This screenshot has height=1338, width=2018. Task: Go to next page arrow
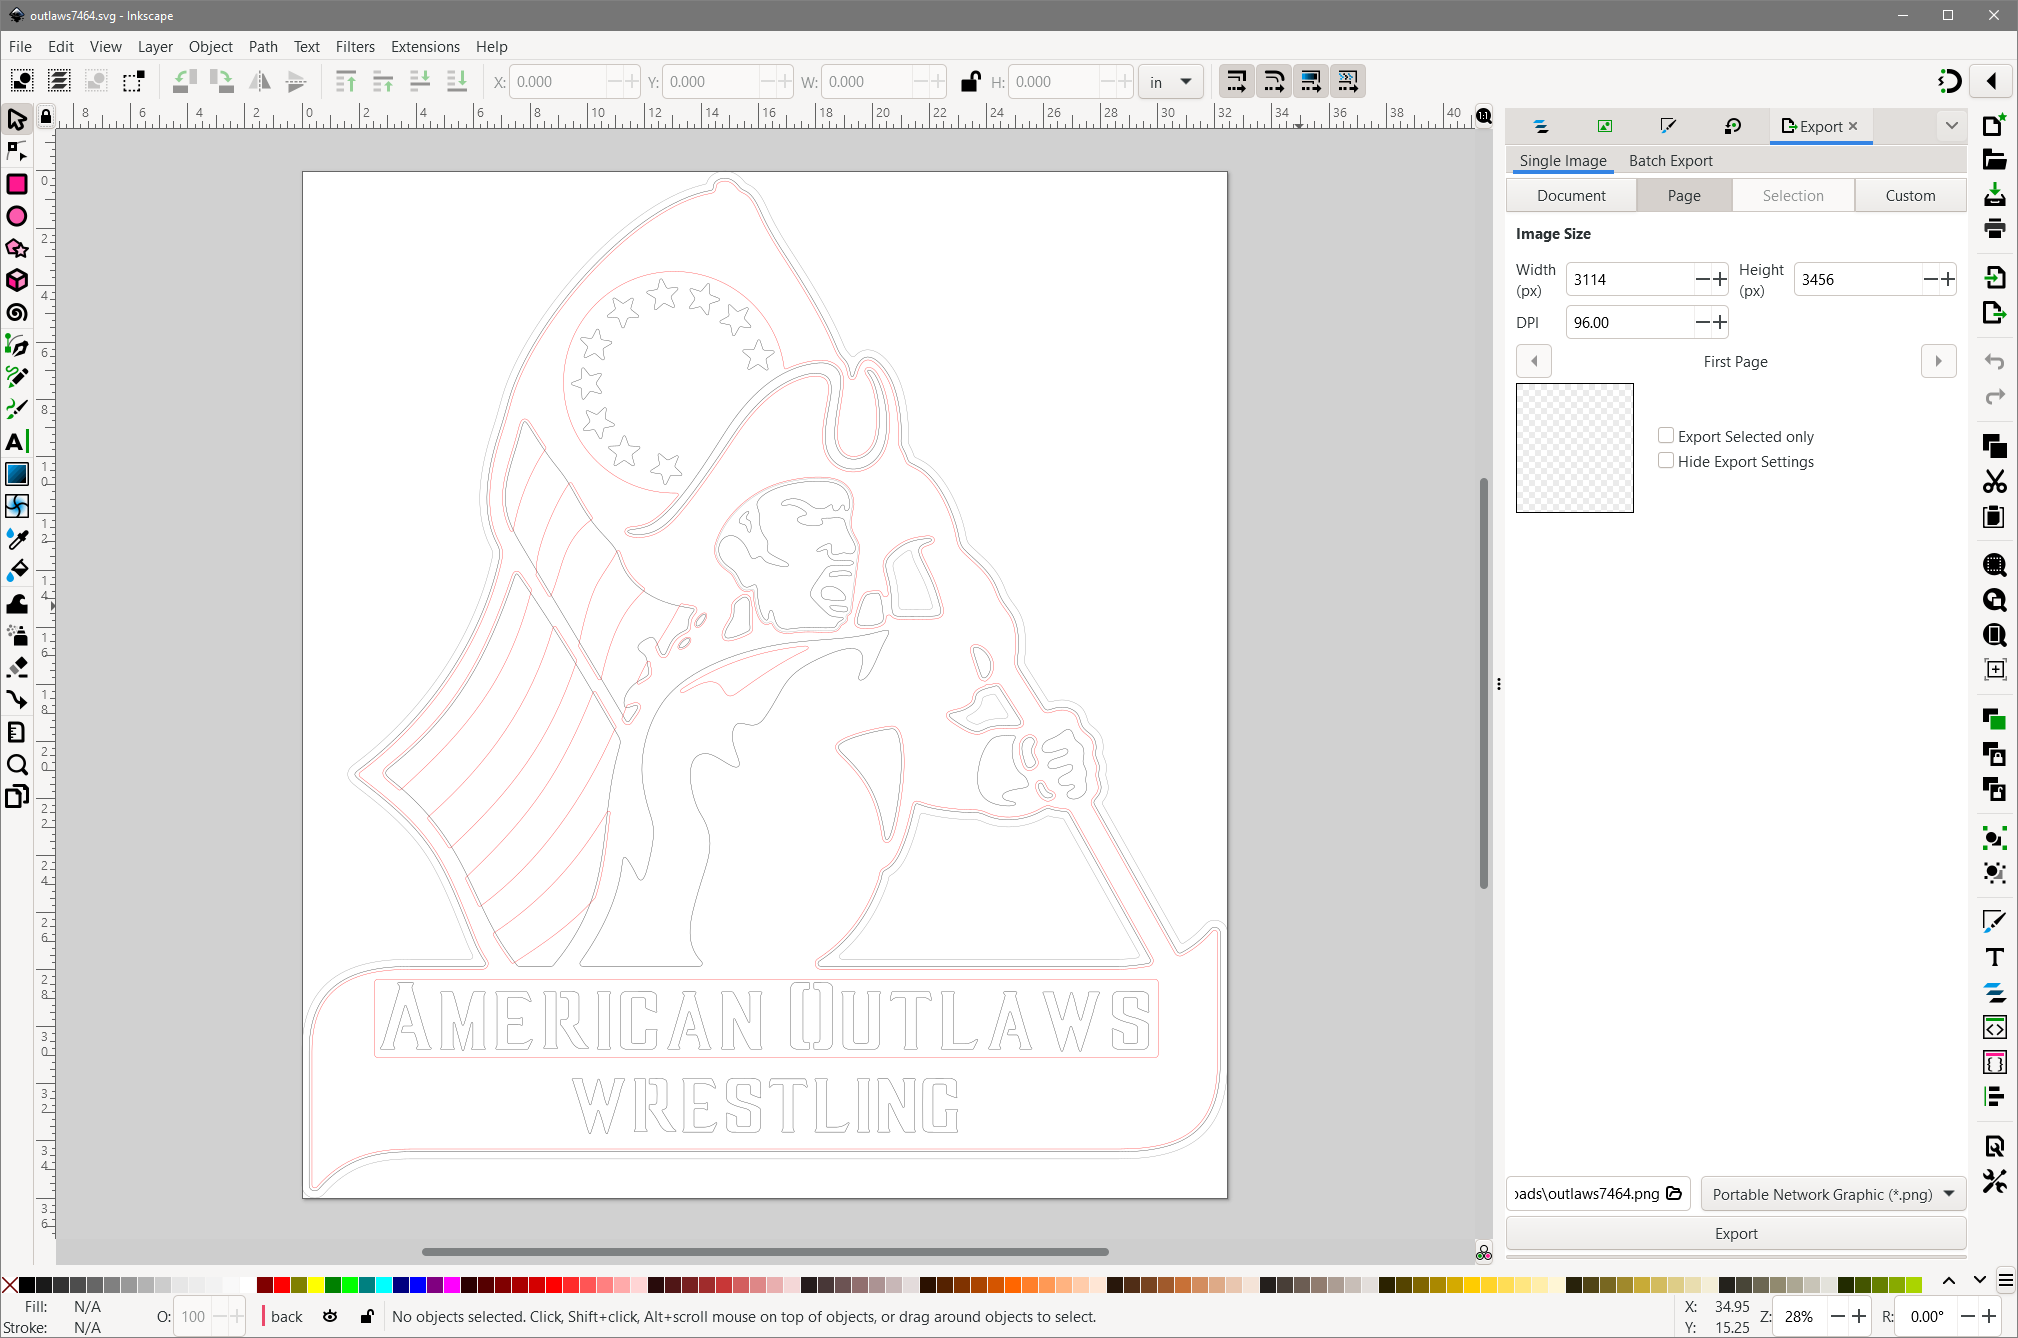tap(1938, 361)
